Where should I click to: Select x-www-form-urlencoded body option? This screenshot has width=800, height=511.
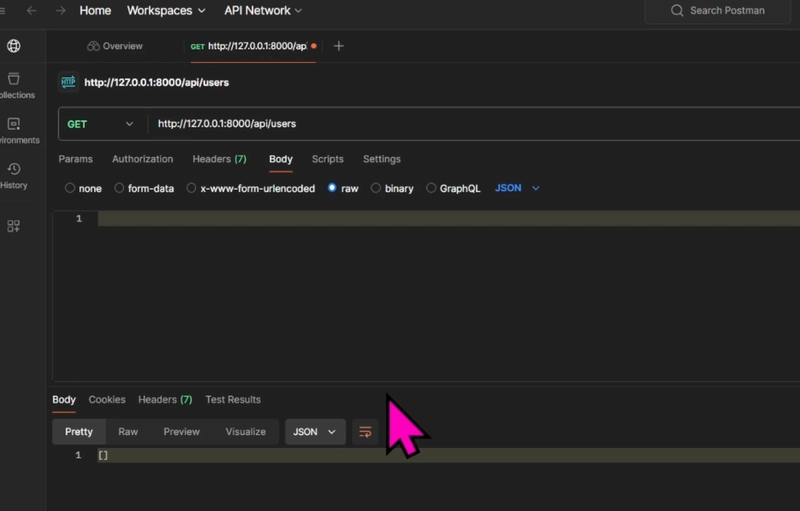point(191,188)
